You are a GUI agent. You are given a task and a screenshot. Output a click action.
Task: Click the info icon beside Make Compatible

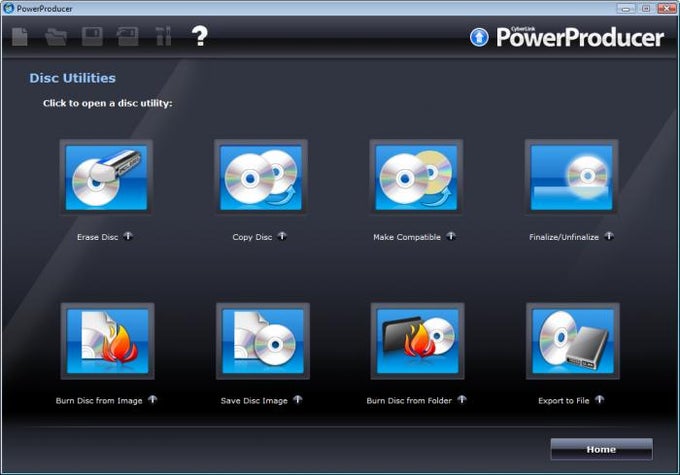(451, 236)
